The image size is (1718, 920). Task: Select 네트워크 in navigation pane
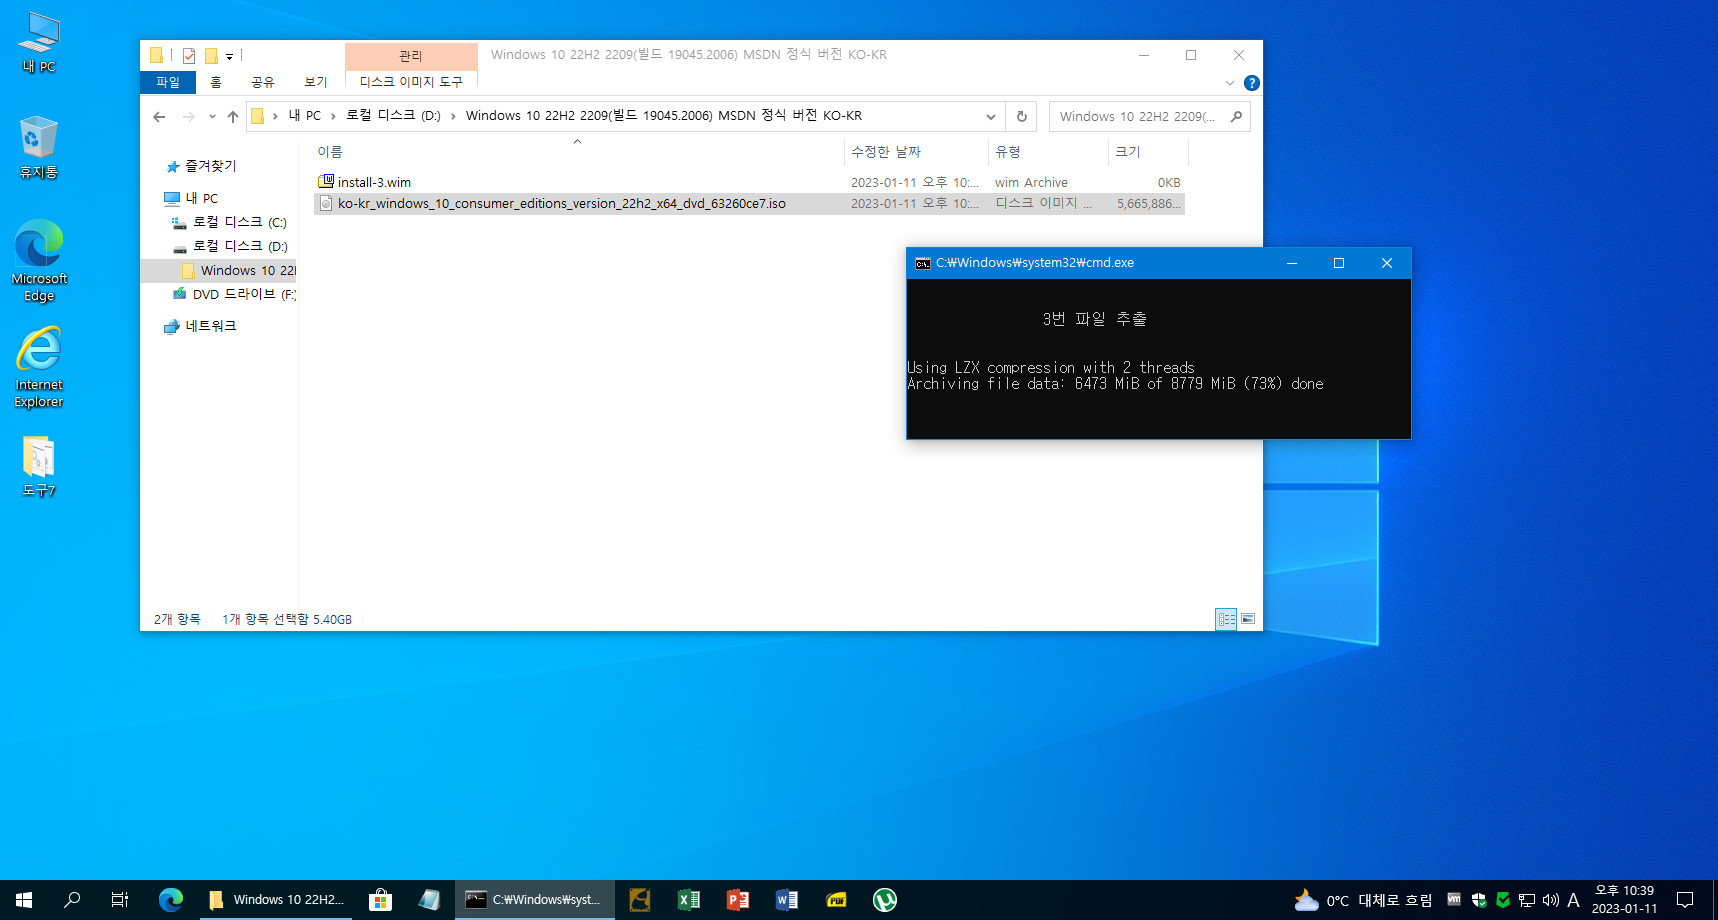coord(211,326)
